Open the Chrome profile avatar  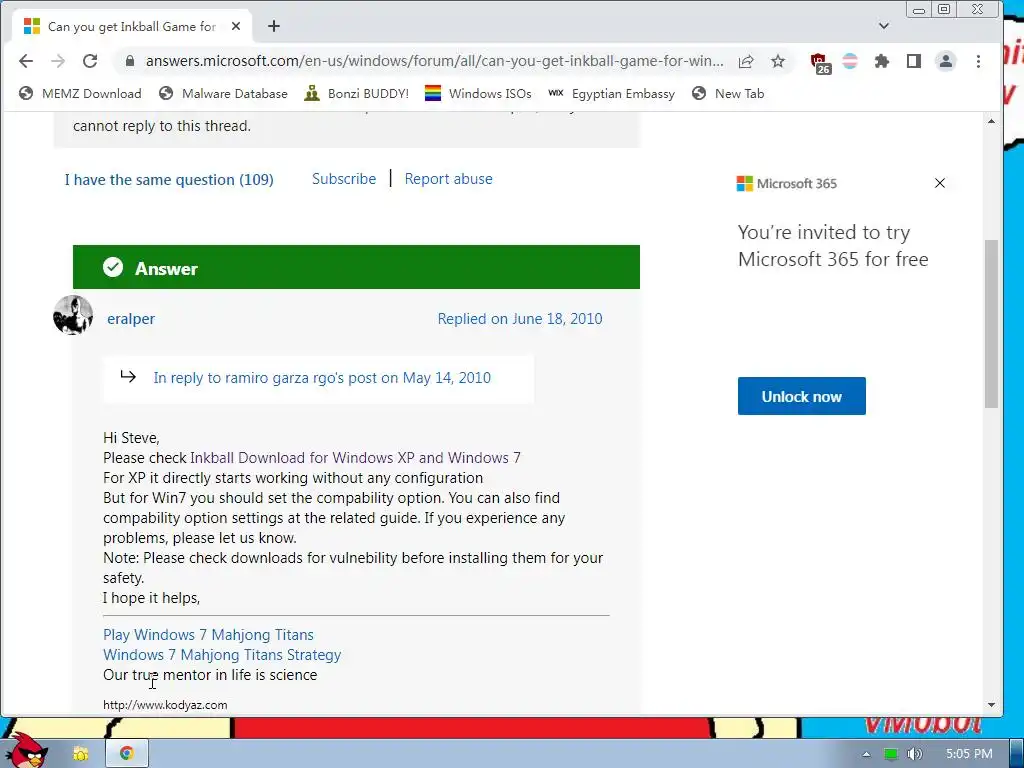pos(946,61)
